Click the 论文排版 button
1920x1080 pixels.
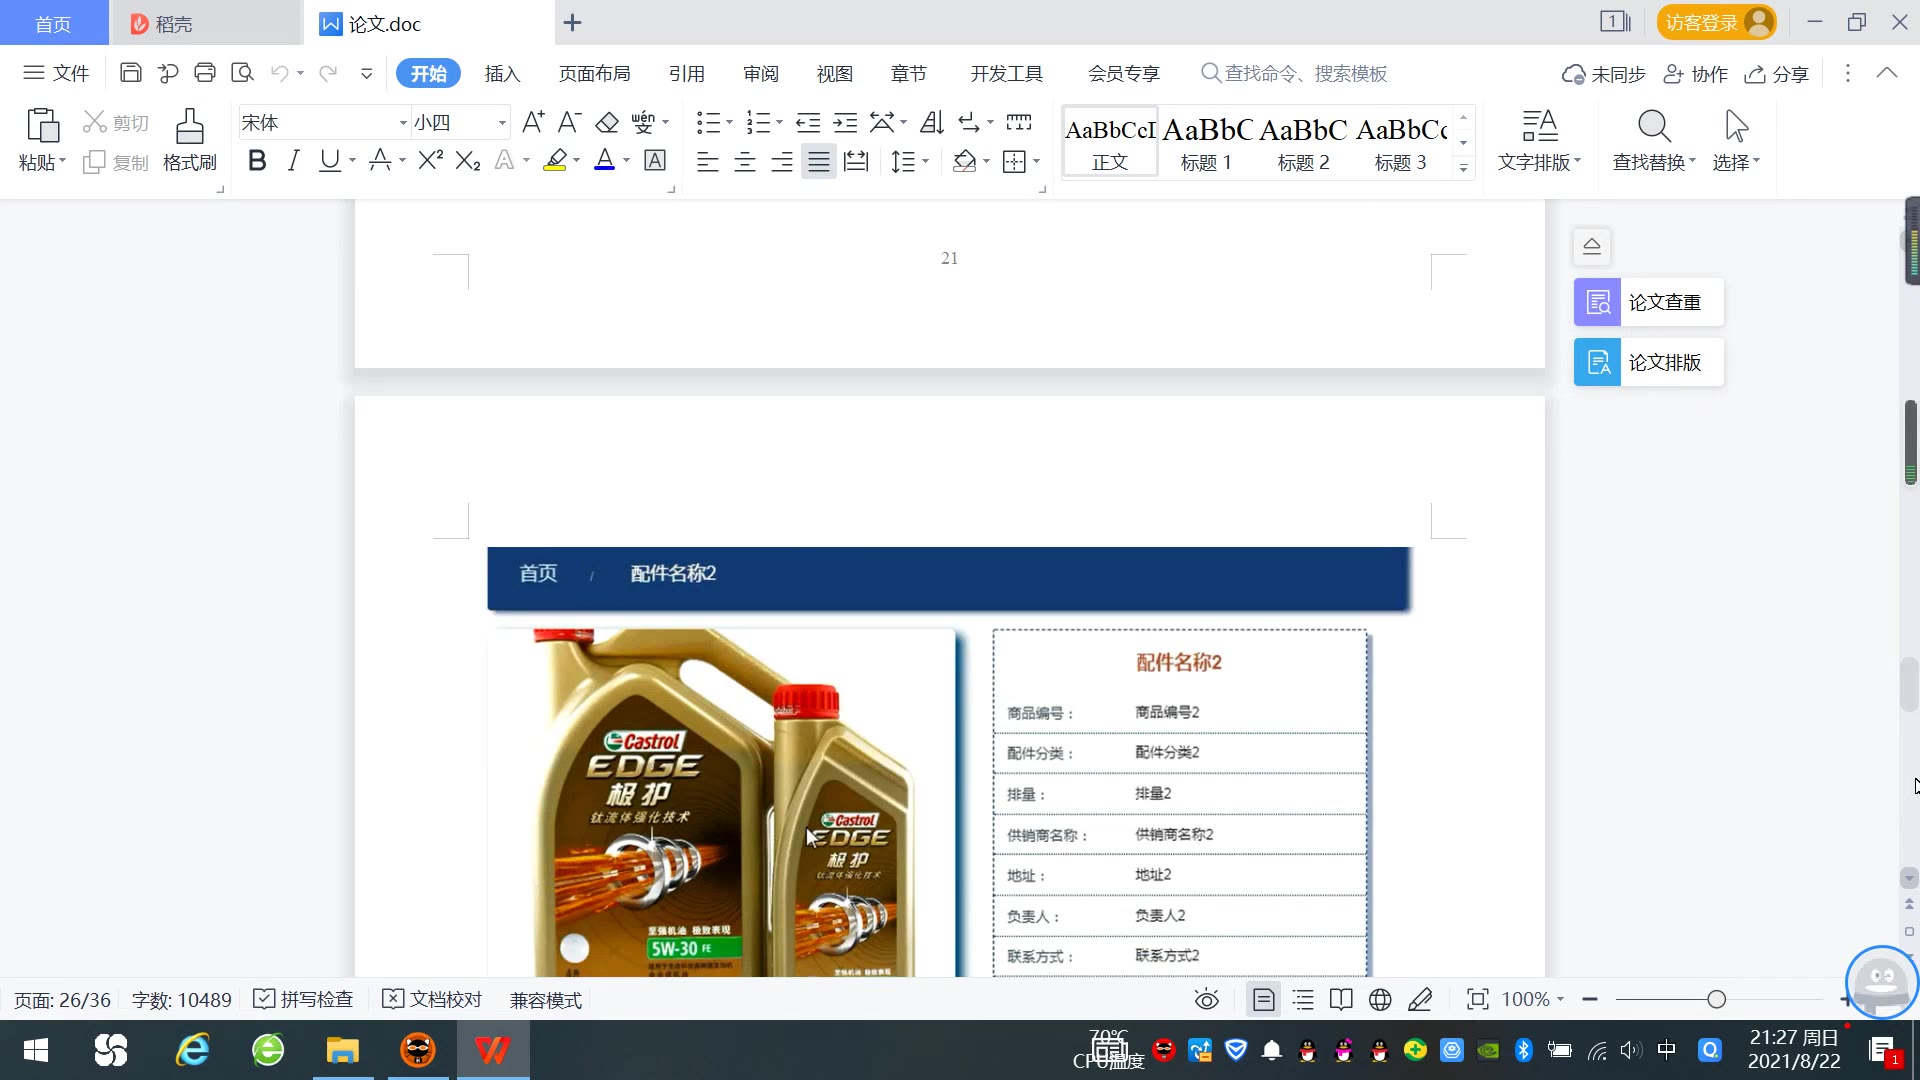1648,362
